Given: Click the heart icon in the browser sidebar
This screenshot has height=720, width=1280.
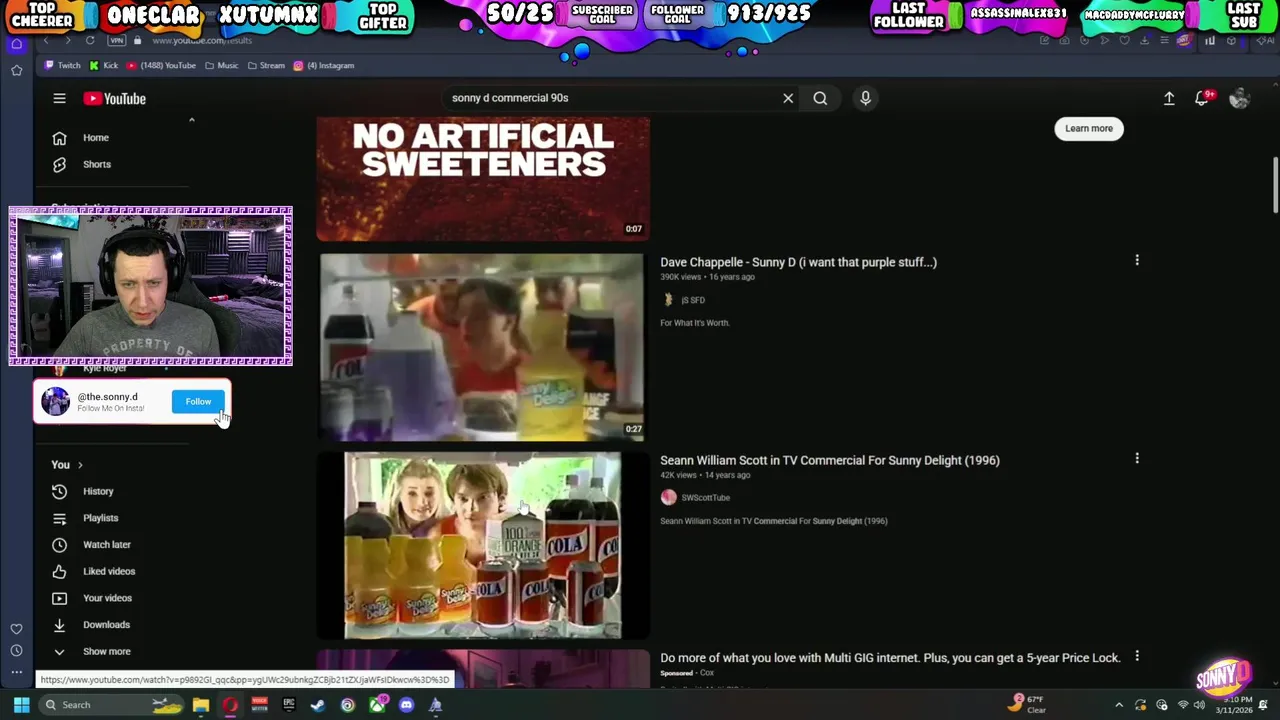Looking at the screenshot, I should point(16,629).
